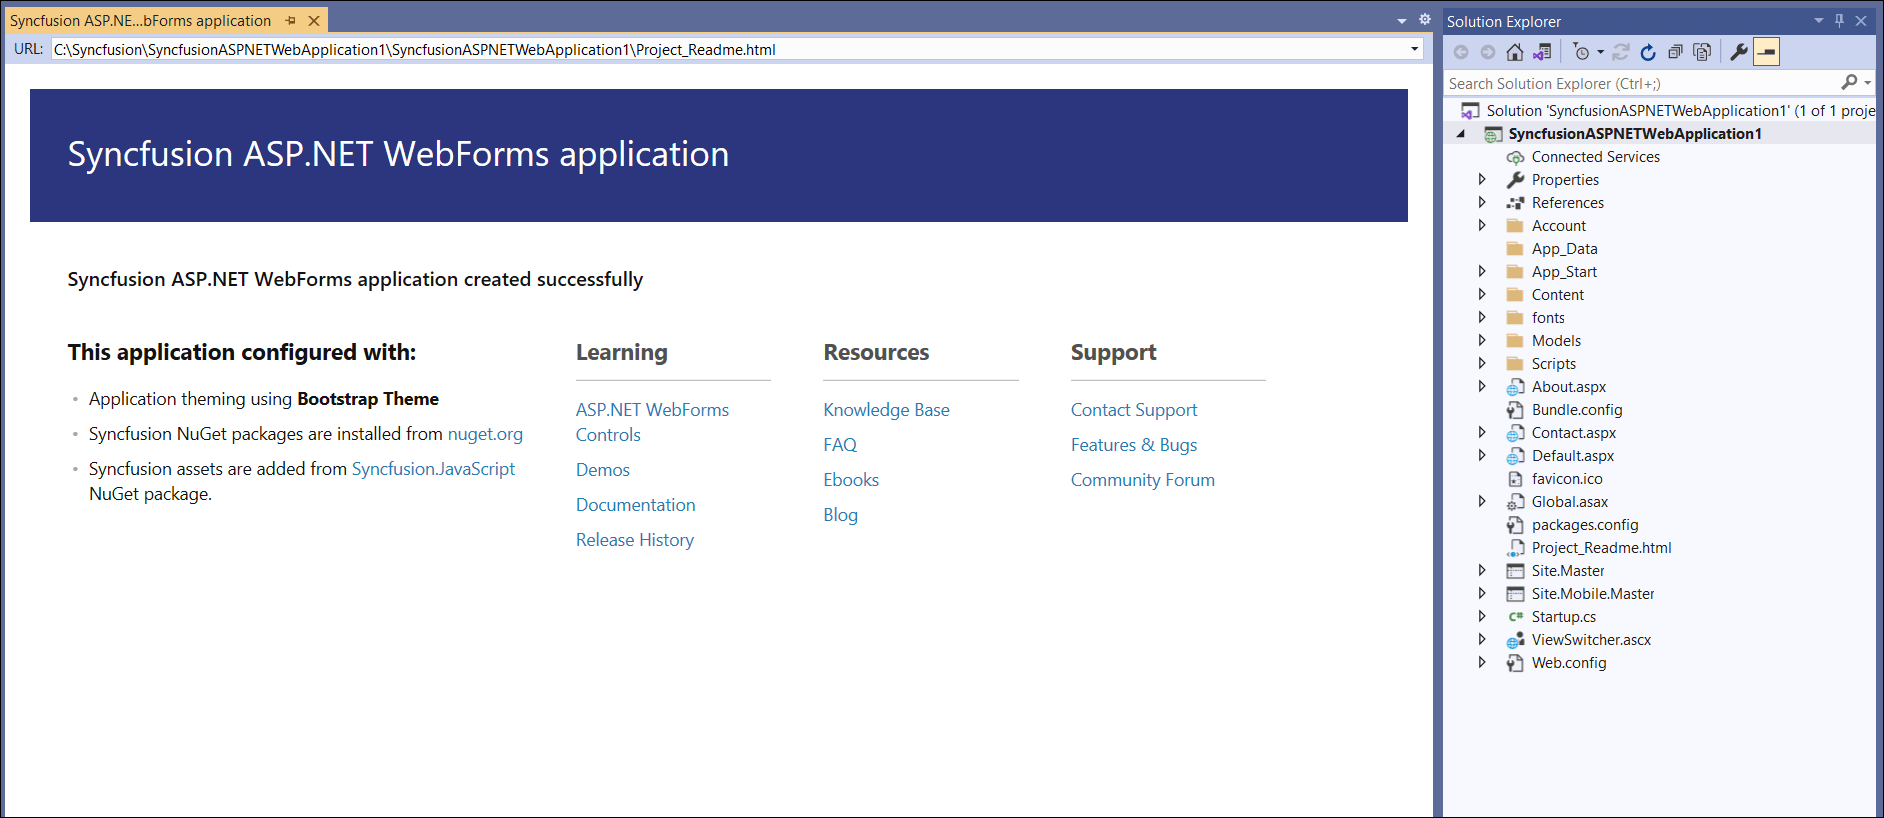Open the Release History link
The image size is (1884, 818).
pos(635,540)
